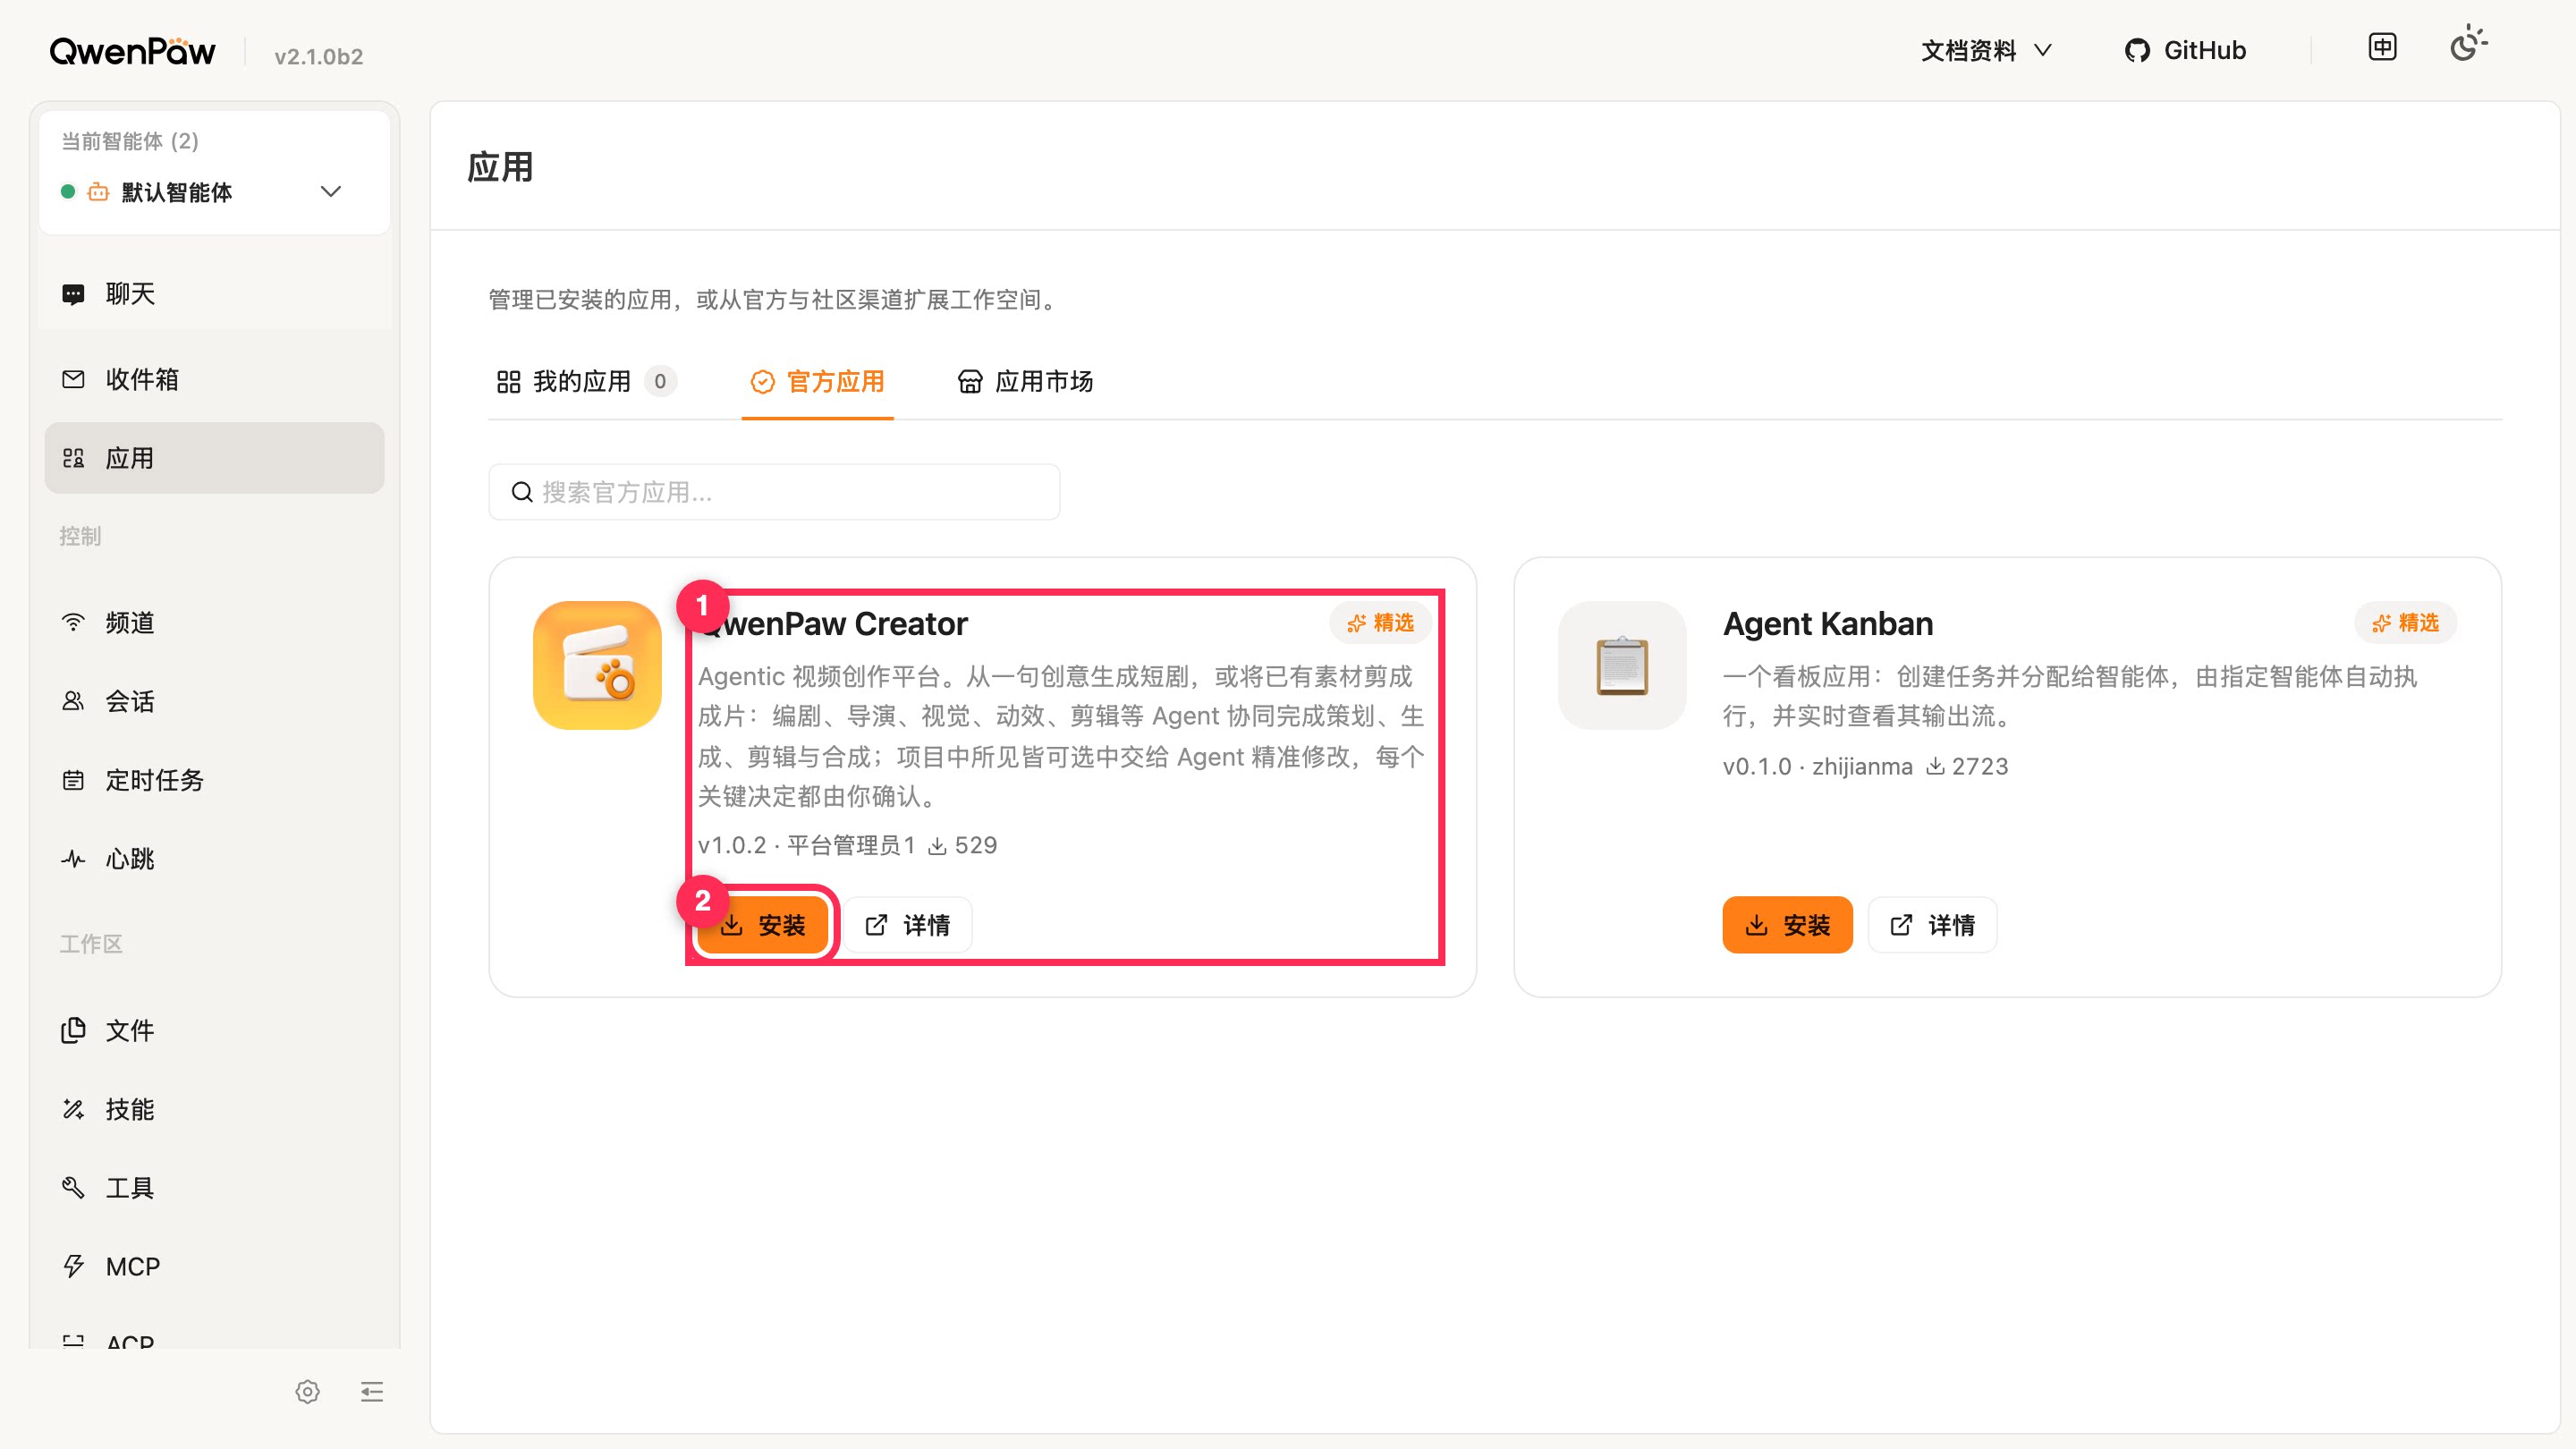Focus the 搜索官方应用 search field
Viewport: 2576px width, 1449px height.
(x=774, y=492)
